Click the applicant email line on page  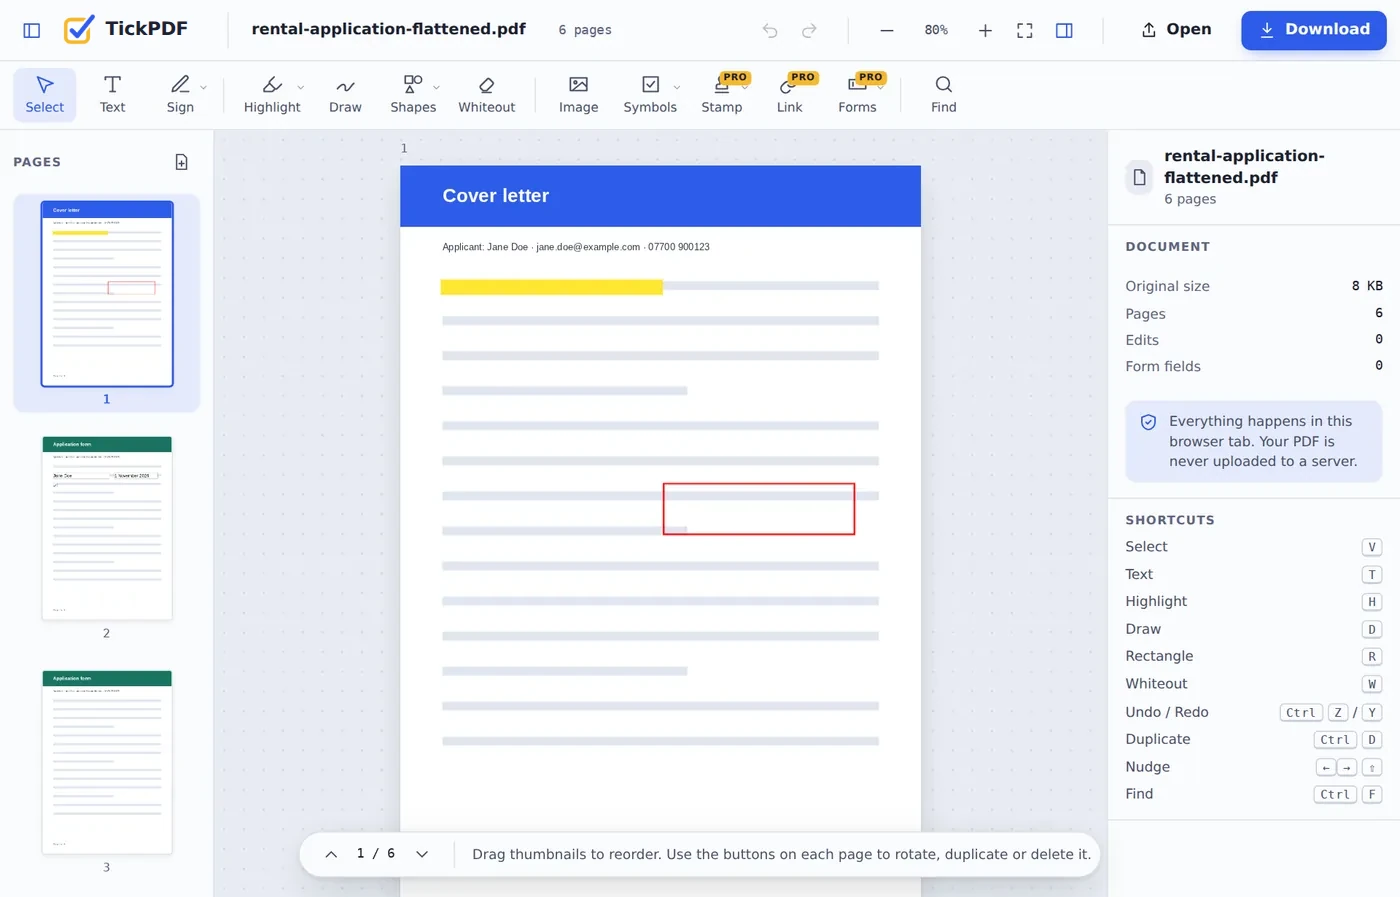576,247
